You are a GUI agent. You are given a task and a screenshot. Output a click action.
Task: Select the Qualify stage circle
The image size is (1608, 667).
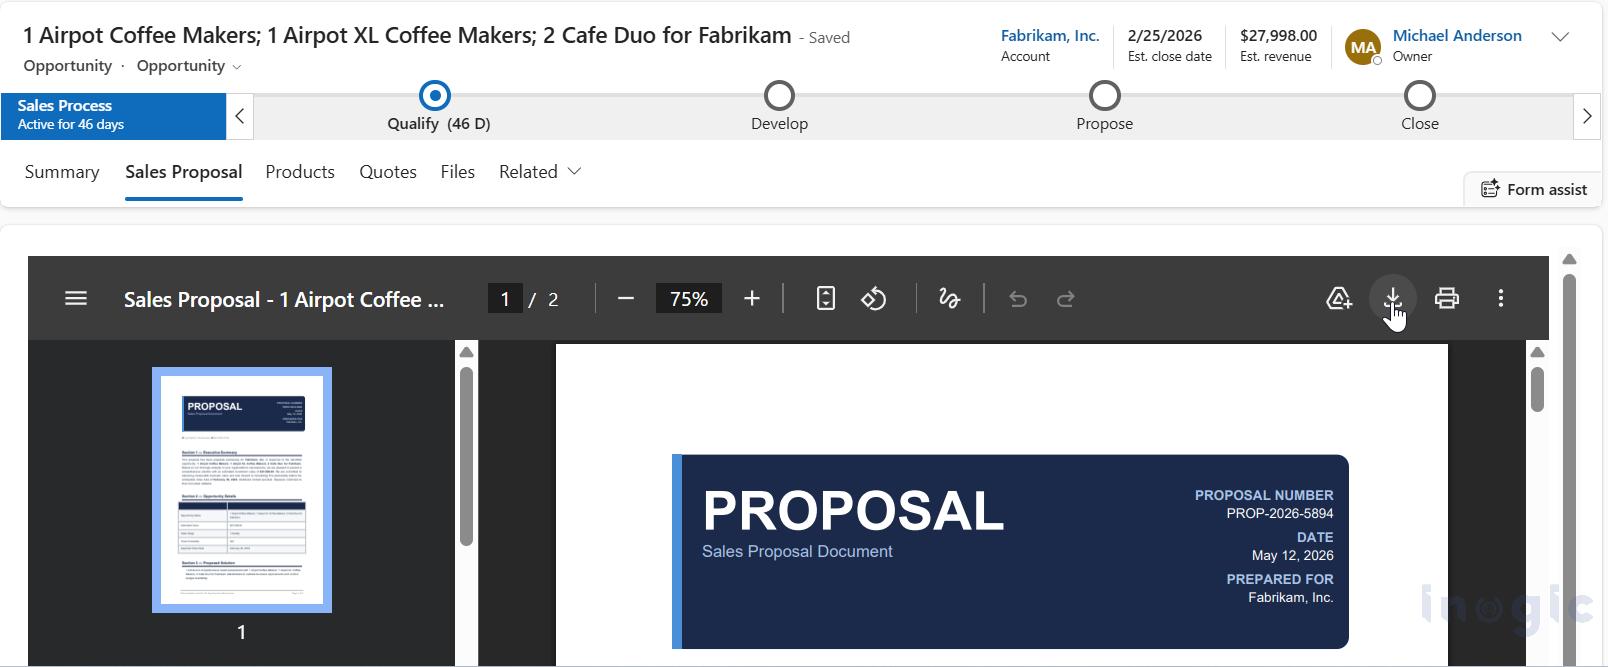(435, 96)
